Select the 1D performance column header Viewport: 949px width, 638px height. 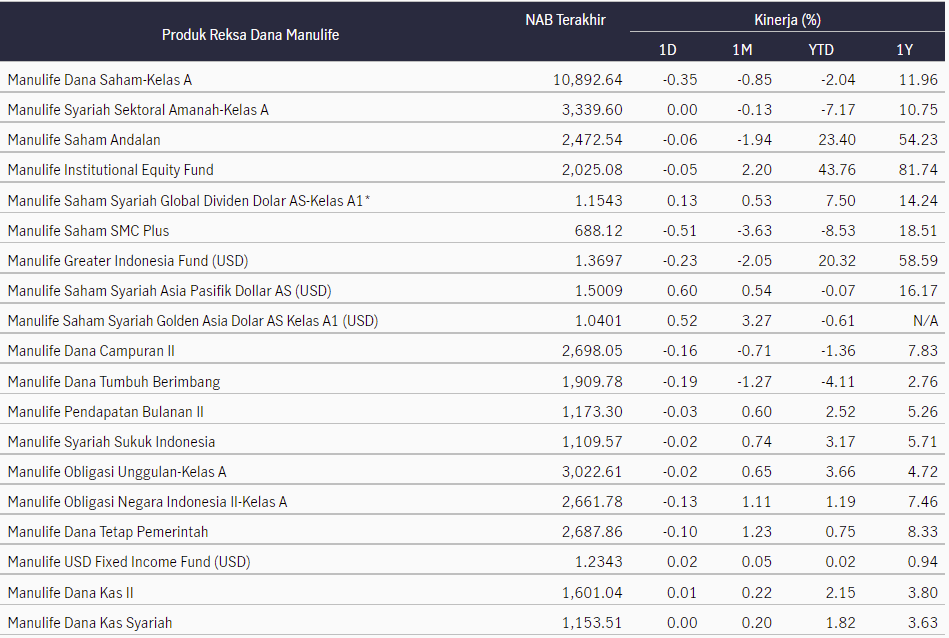(x=668, y=50)
